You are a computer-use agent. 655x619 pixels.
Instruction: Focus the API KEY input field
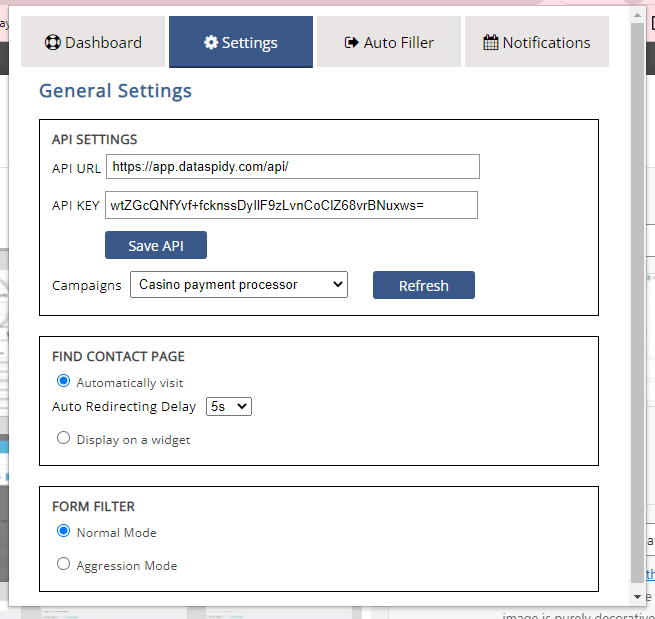(x=291, y=205)
